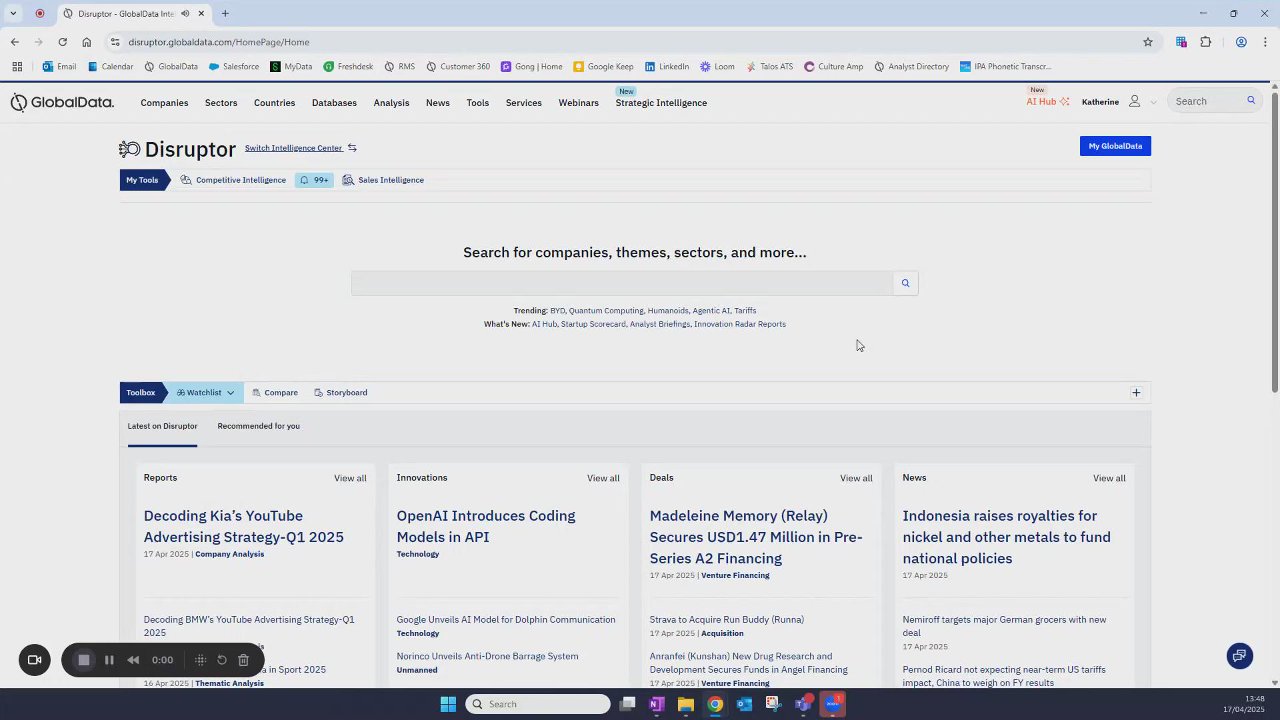This screenshot has height=720, width=1280.
Task: Expand the account dropdown chevron beside the profile icon
Action: (x=1153, y=102)
